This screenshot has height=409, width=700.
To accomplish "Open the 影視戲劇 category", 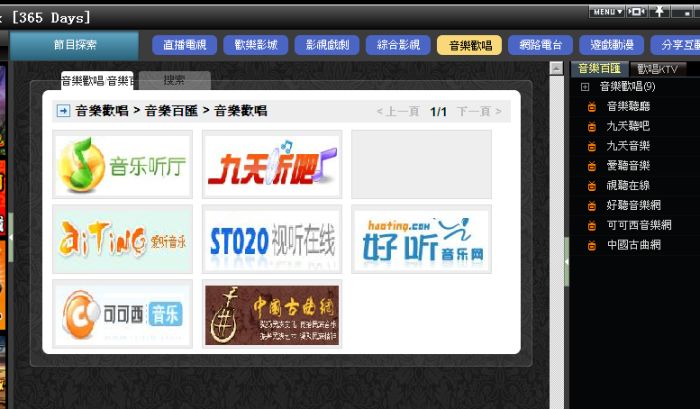I will tap(327, 45).
